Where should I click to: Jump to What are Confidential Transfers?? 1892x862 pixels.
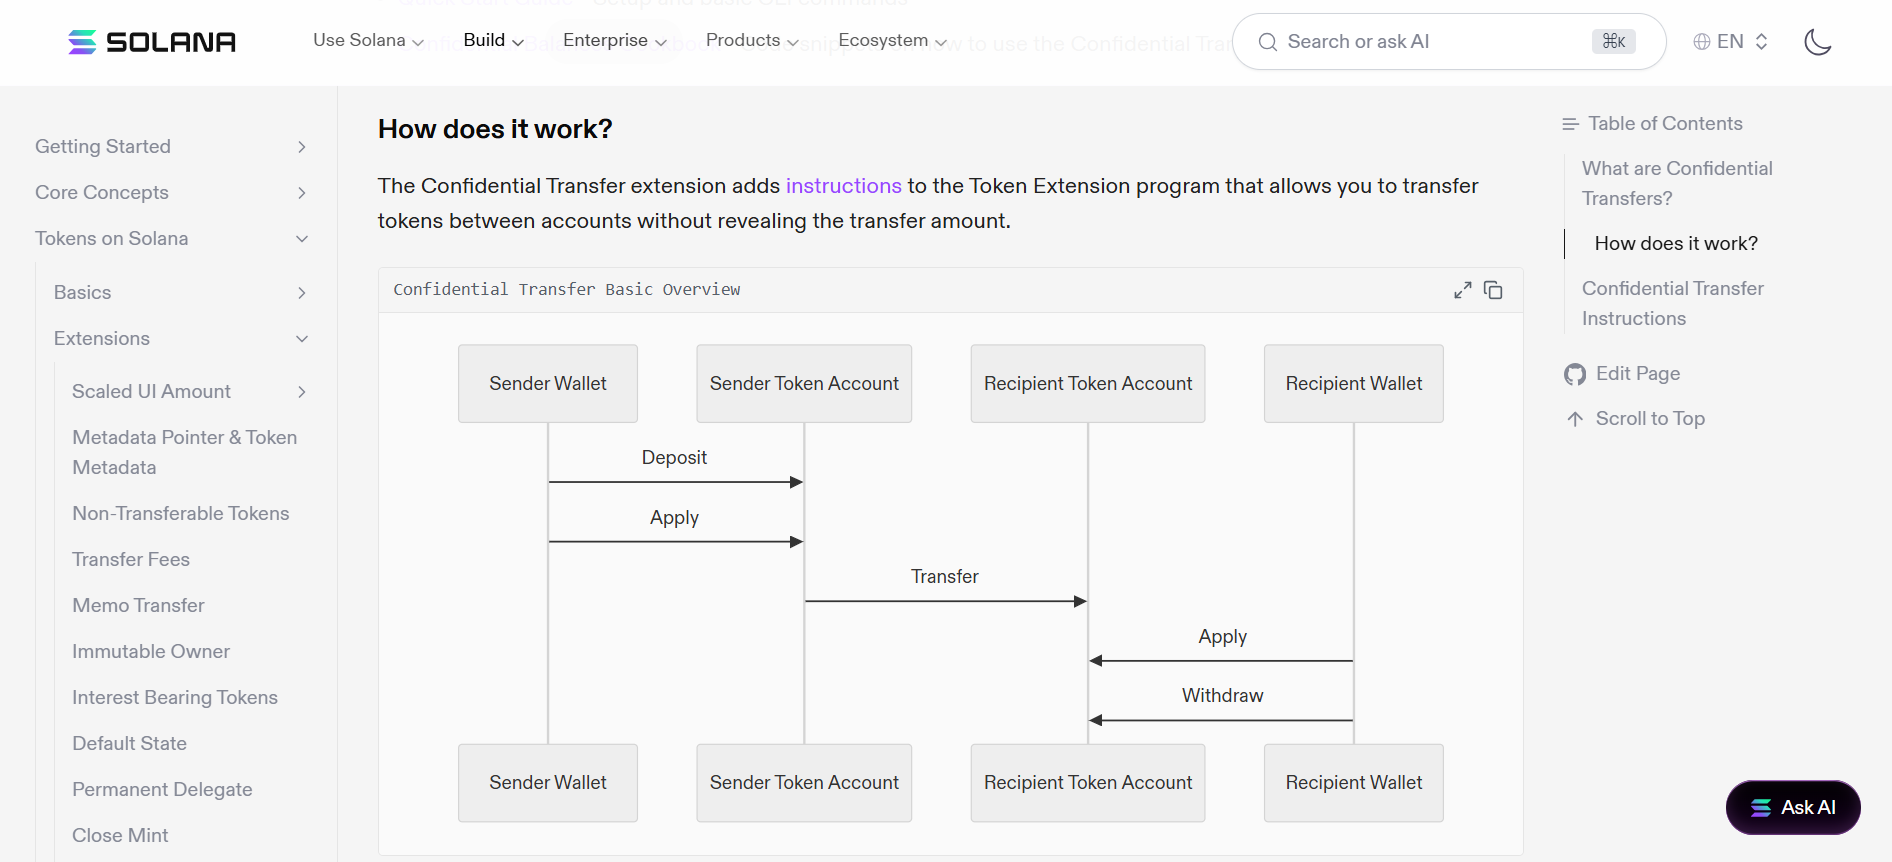pyautogui.click(x=1677, y=184)
